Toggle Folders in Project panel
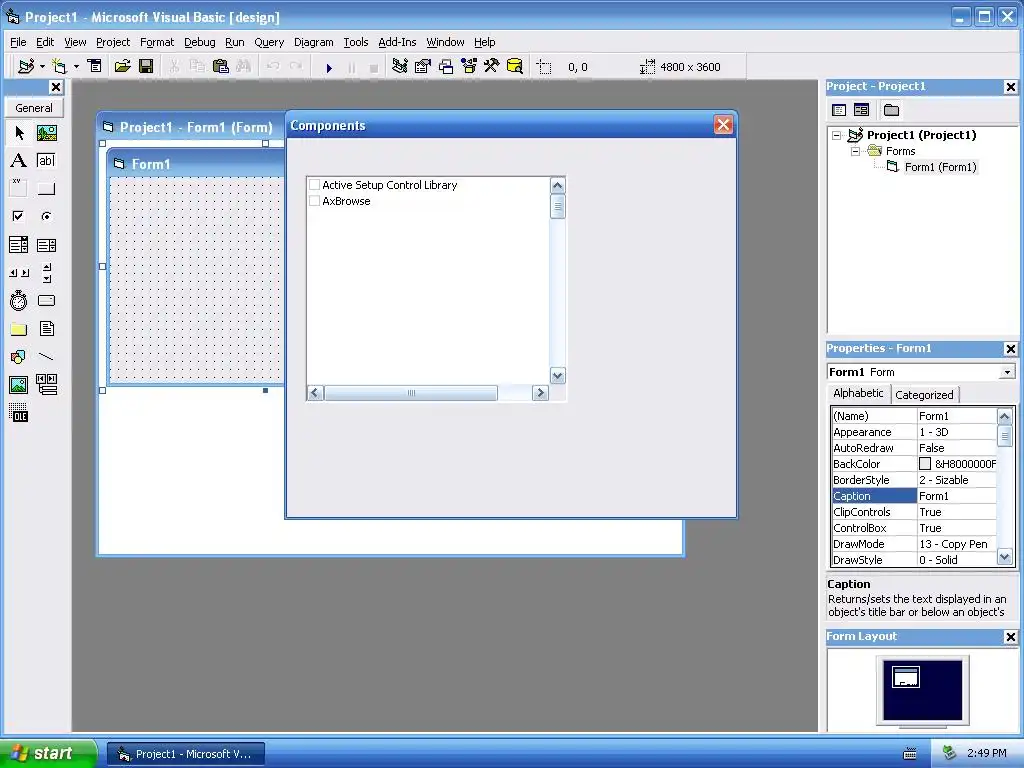This screenshot has width=1024, height=768. (891, 110)
